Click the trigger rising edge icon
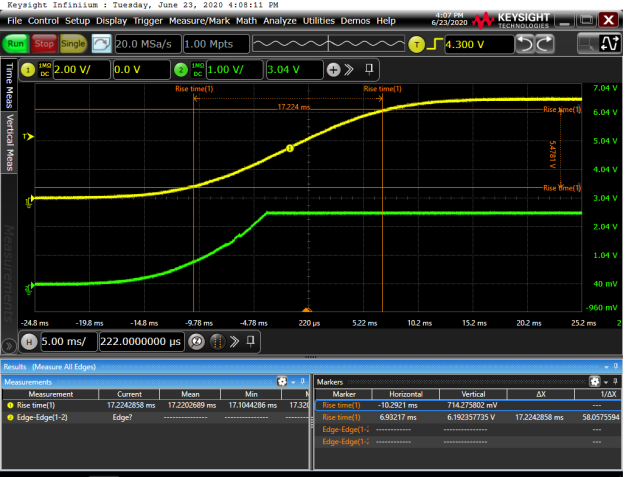Screen dimensions: 629x477 coord(435,44)
